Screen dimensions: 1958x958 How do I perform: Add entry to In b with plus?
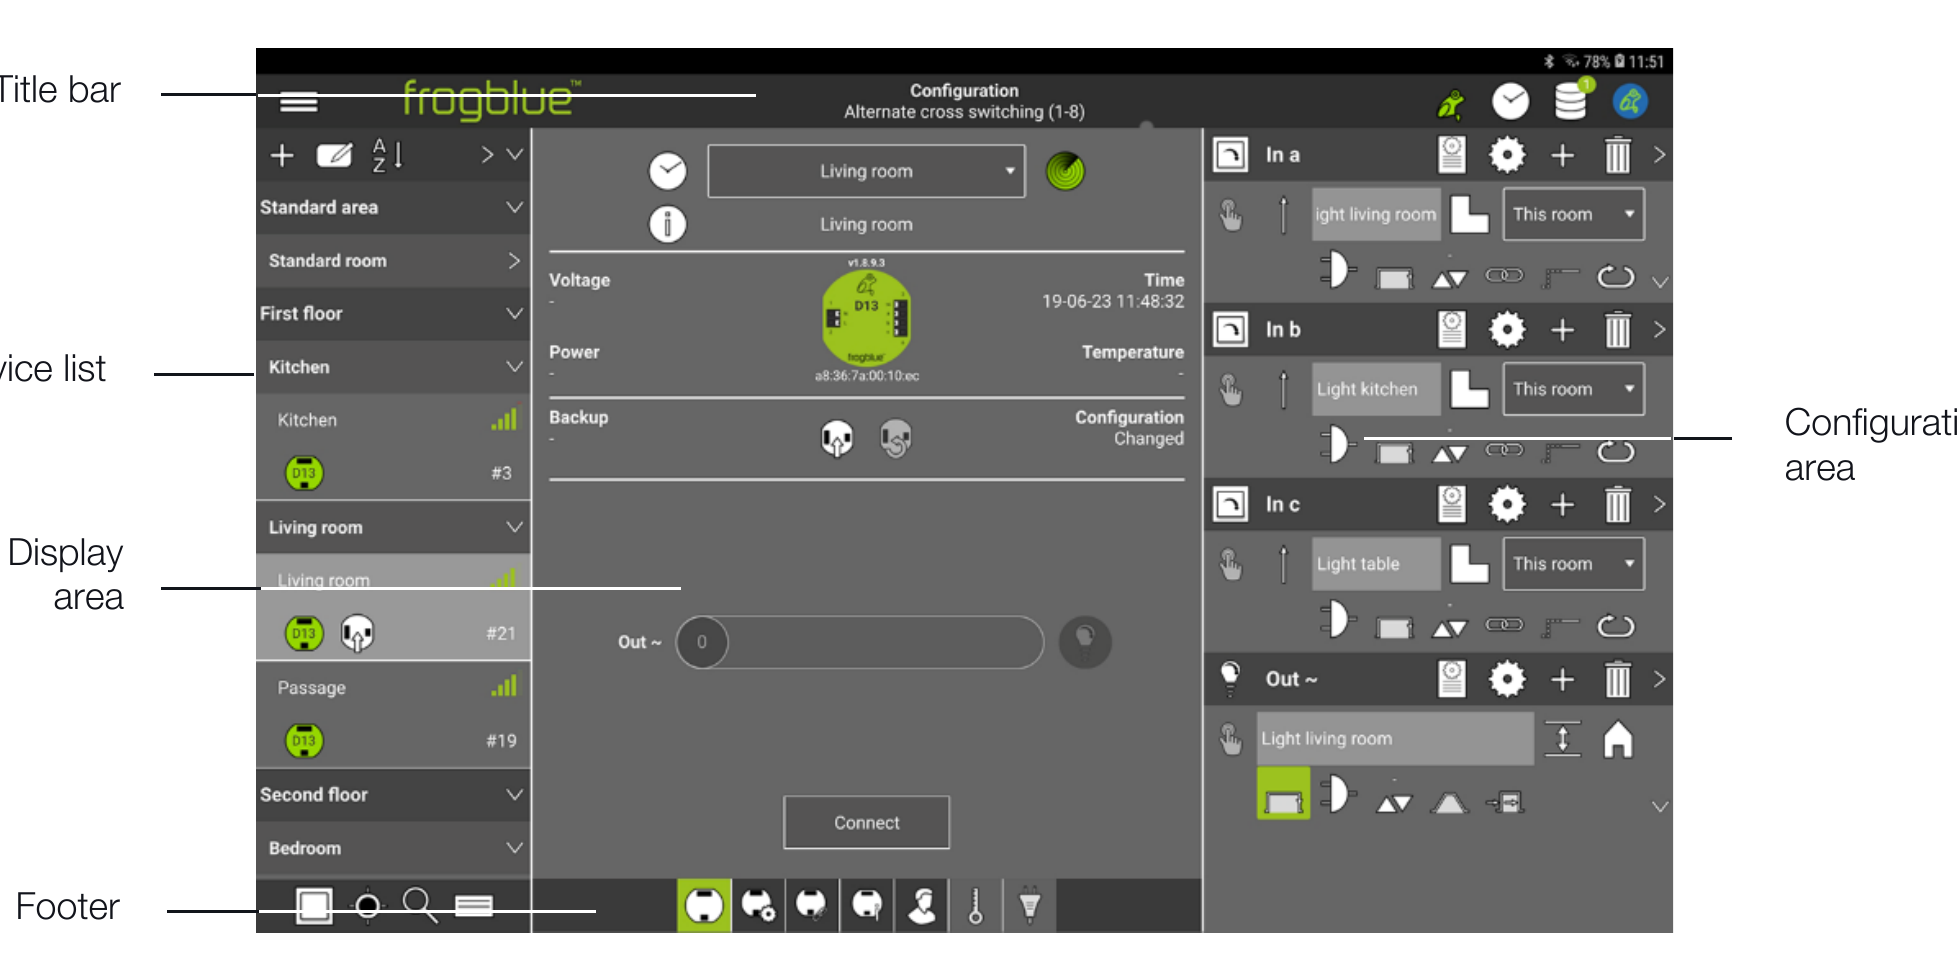1562,330
